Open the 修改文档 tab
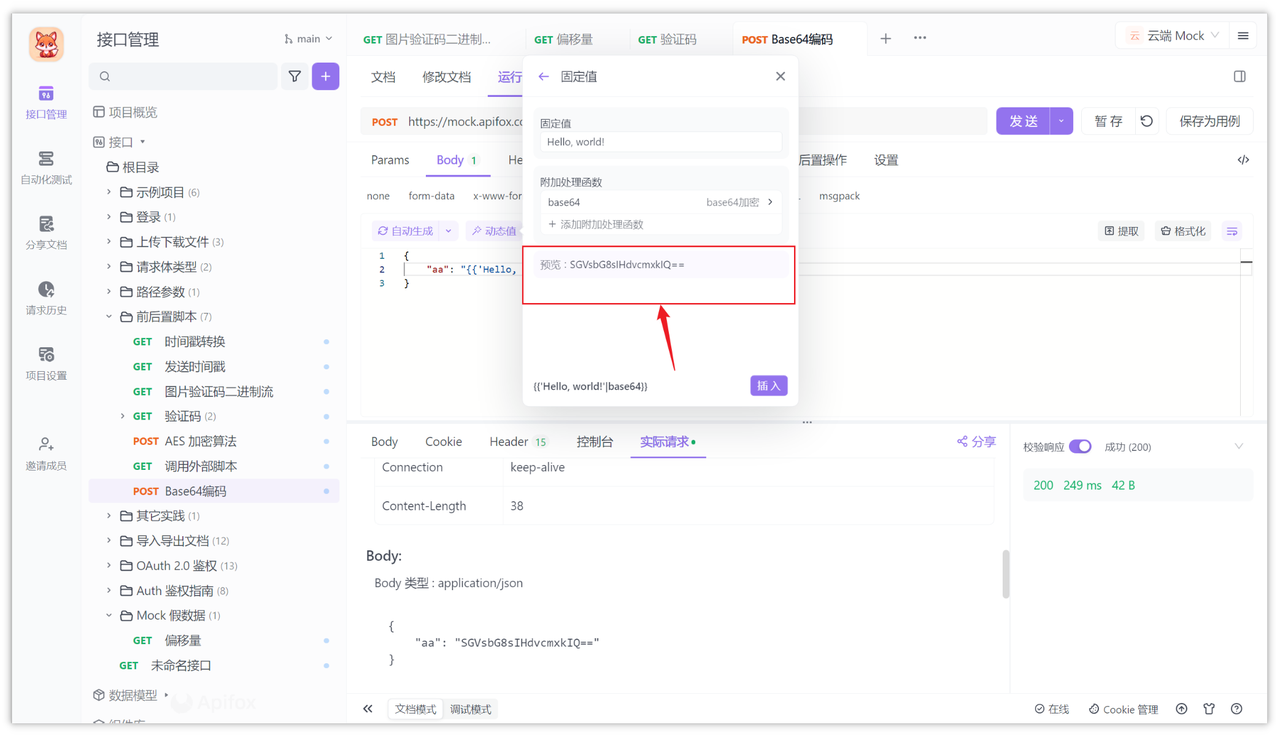 (x=446, y=77)
